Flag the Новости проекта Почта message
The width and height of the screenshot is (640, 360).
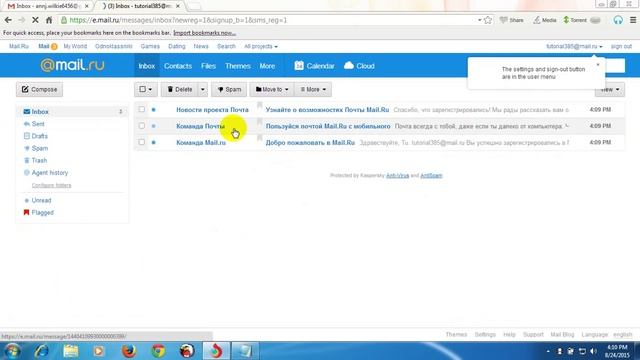259,106
